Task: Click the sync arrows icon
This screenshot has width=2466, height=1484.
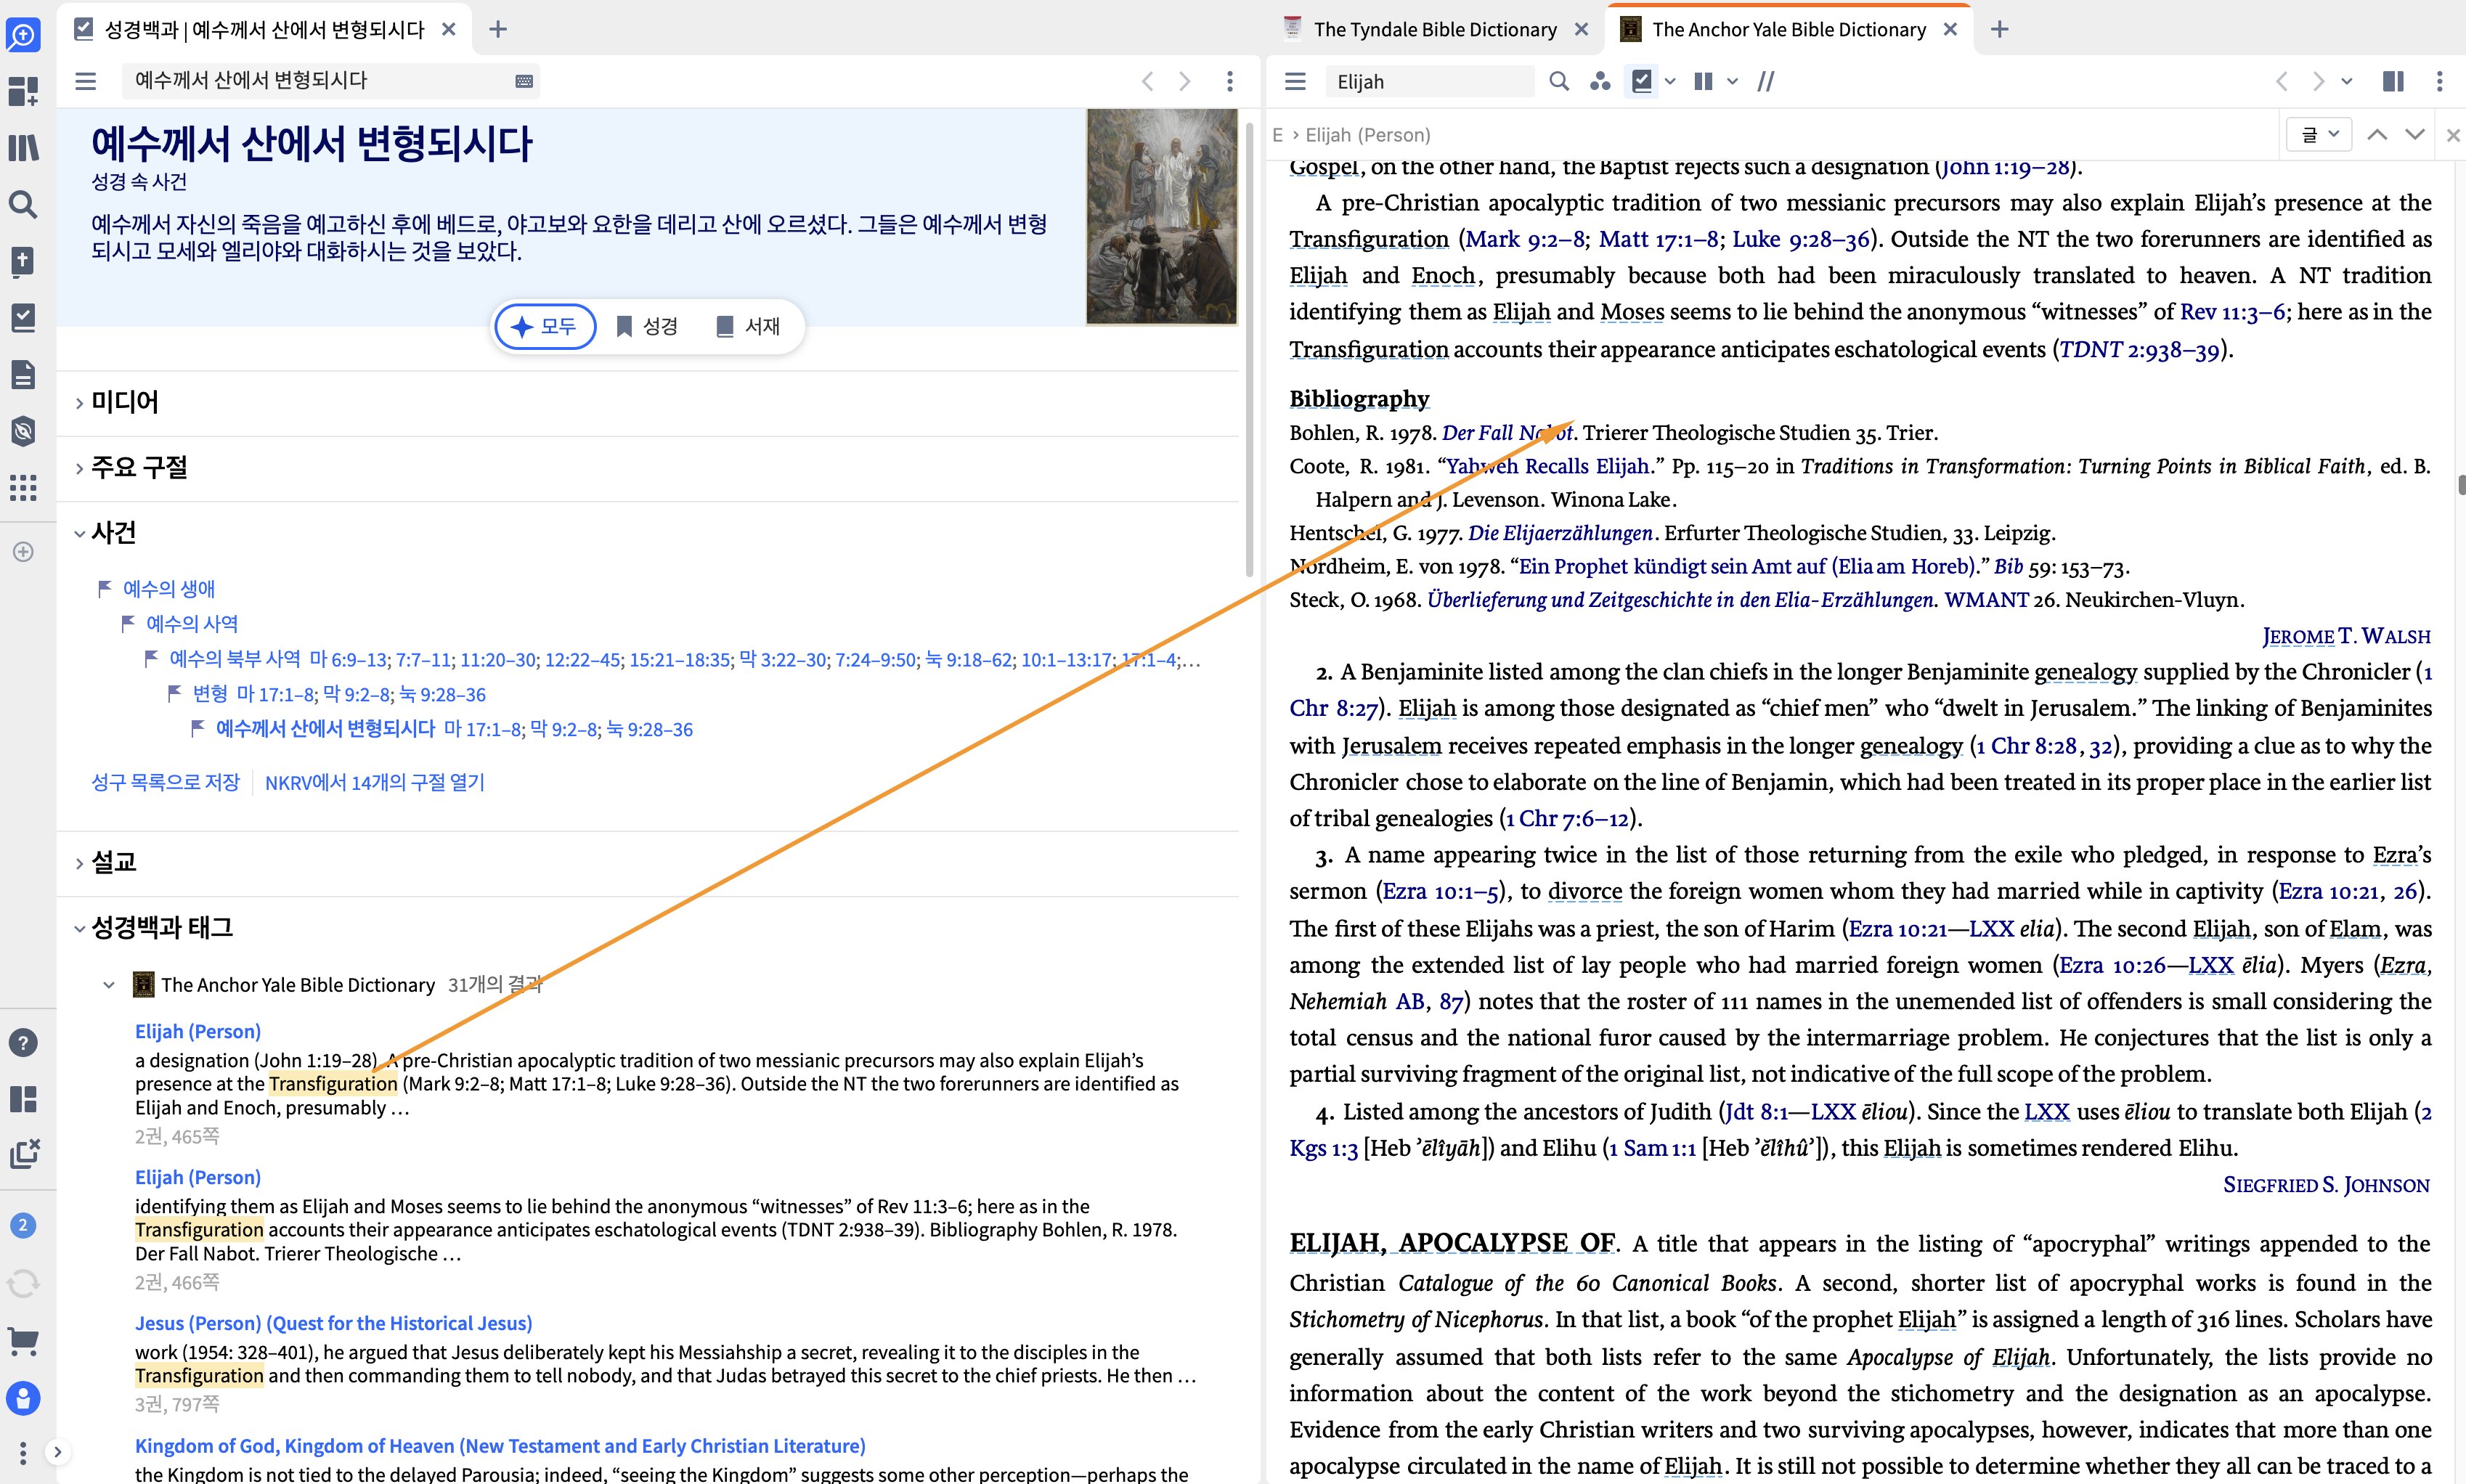Action: [23, 1283]
